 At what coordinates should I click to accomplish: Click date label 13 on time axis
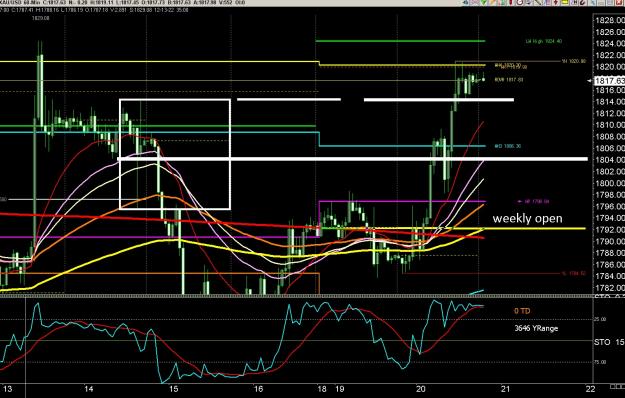pos(7,389)
